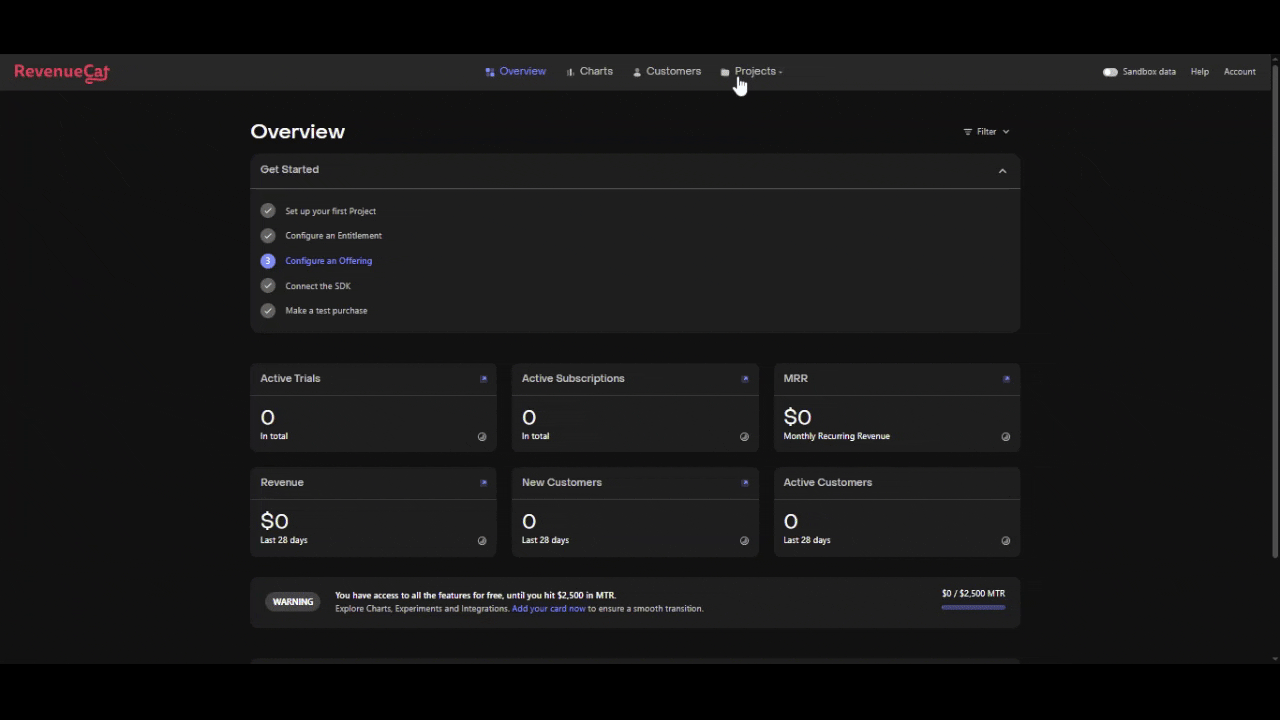Click the New Customers info icon
The height and width of the screenshot is (720, 1280).
tap(744, 541)
